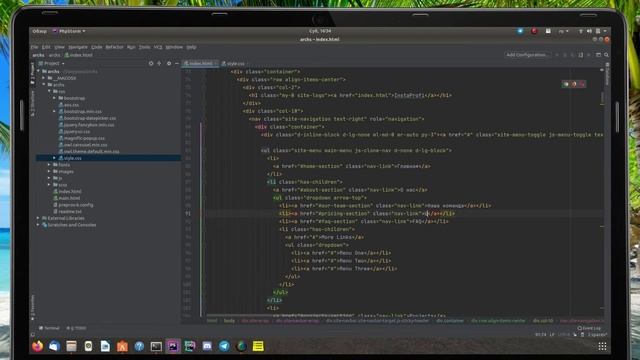640x360 pixels.
Task: Click index.html in navigation breadcrumb
Action: click(79, 55)
